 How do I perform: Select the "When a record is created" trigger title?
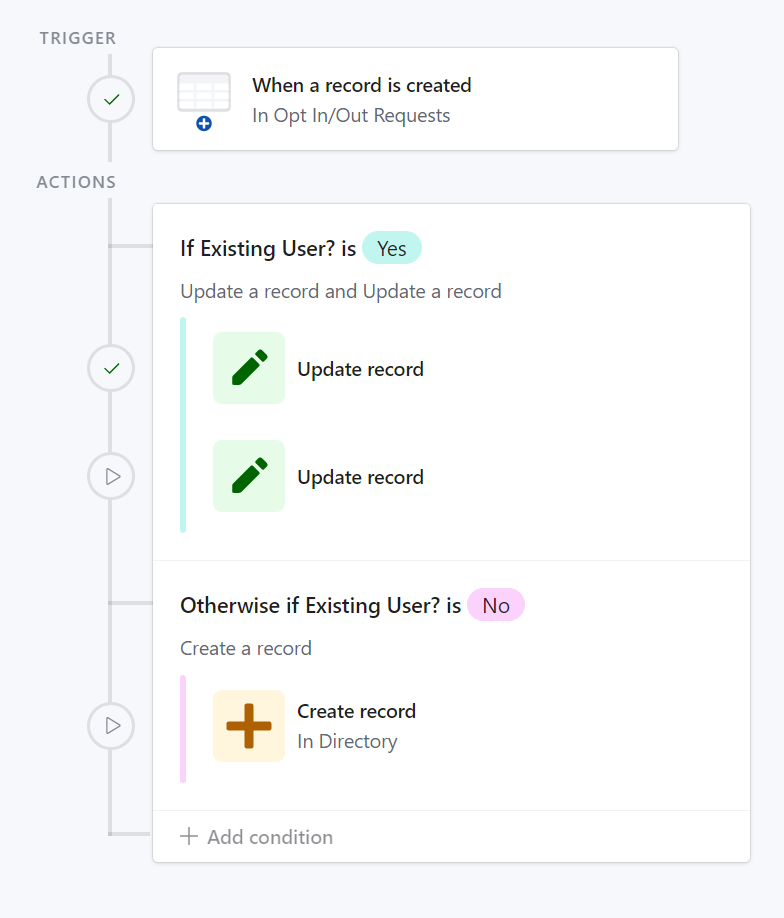click(362, 86)
